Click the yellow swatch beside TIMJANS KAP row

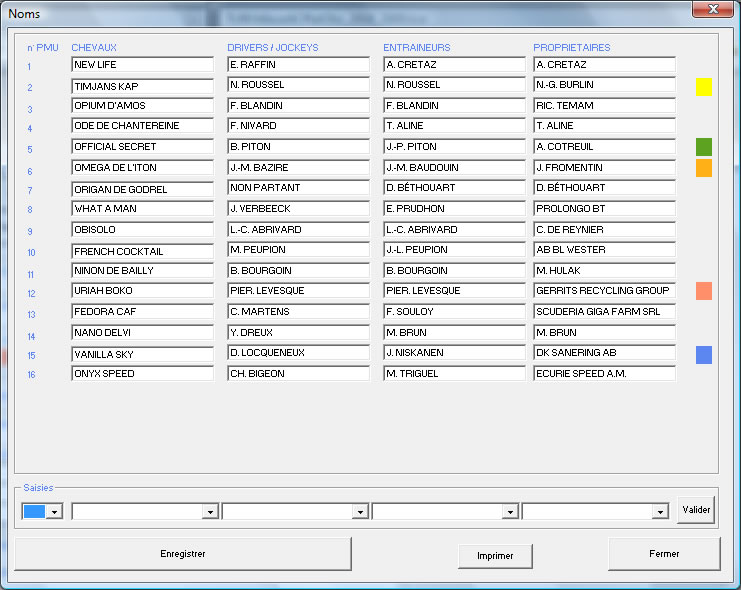pos(703,87)
